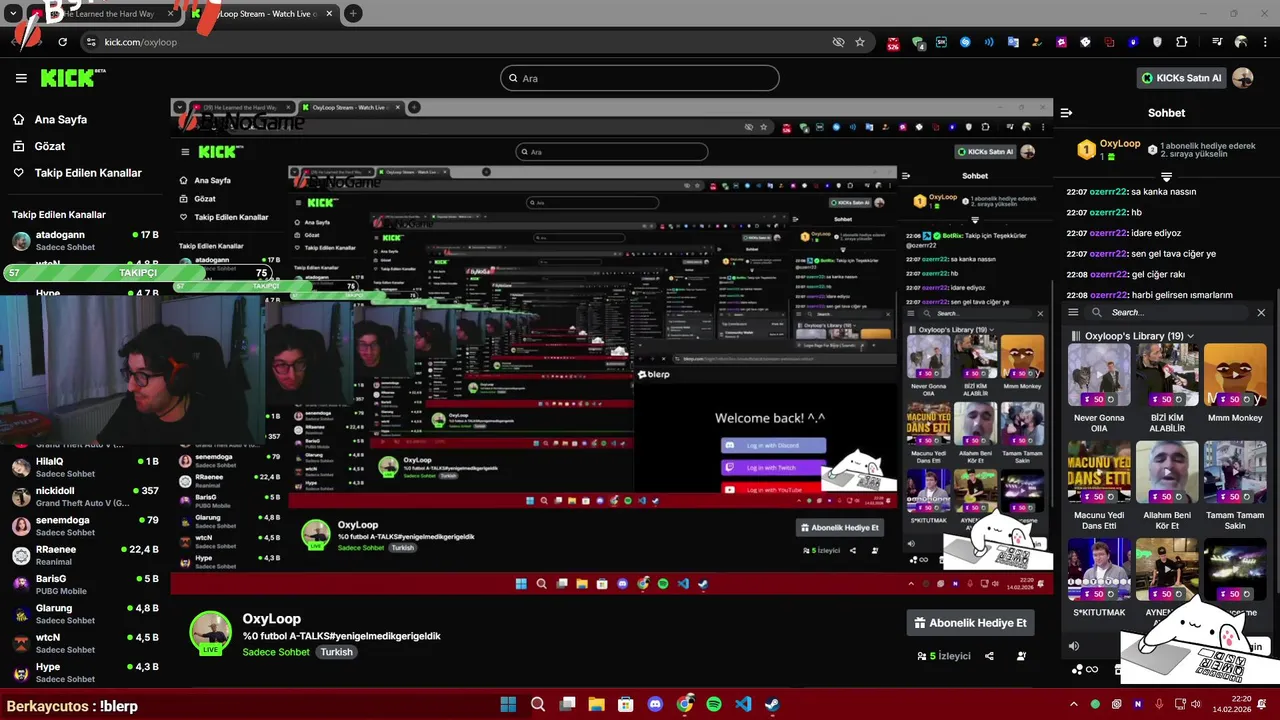This screenshot has width=1280, height=720.
Task: Click chat message sa kanka nassın
Action: pyautogui.click(x=1163, y=191)
